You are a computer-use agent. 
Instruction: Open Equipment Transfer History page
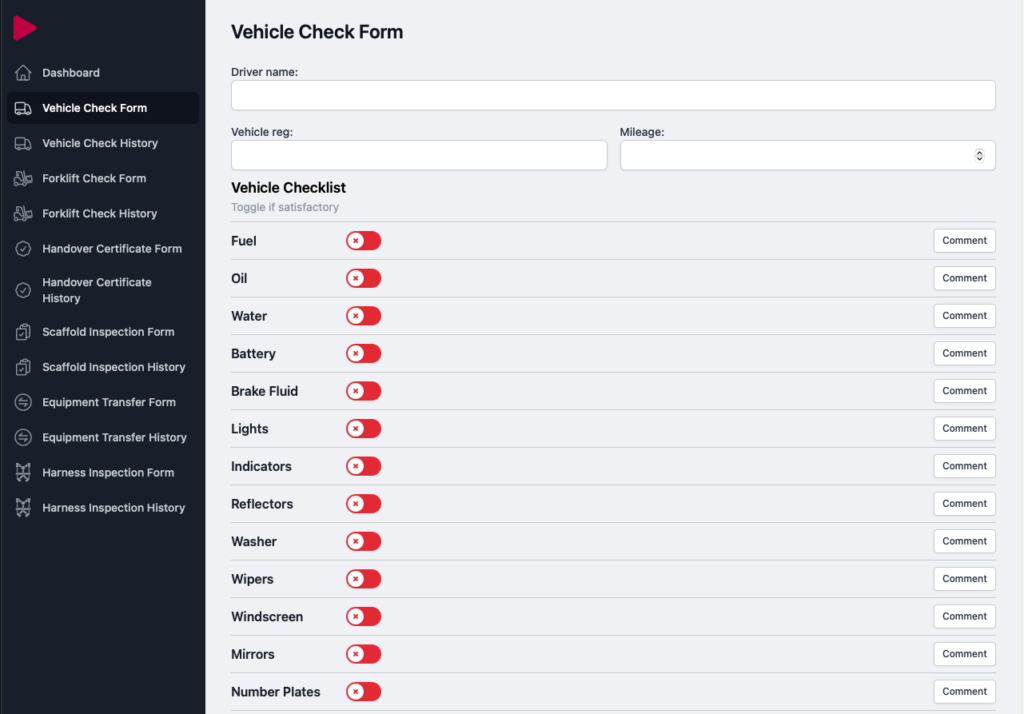pos(114,437)
